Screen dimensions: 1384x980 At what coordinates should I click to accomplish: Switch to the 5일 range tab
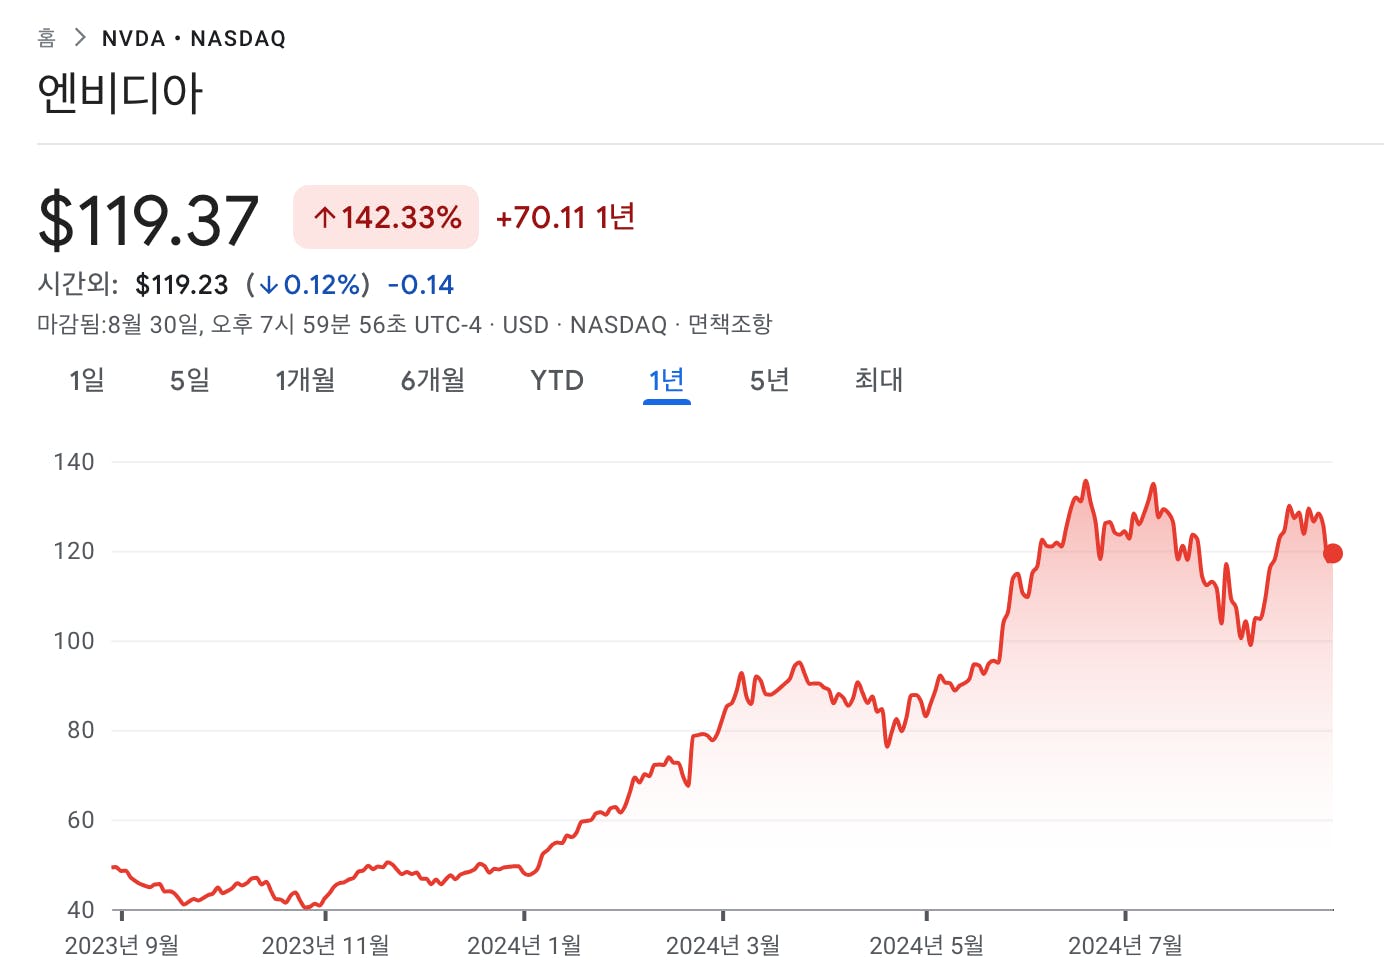pyautogui.click(x=190, y=380)
